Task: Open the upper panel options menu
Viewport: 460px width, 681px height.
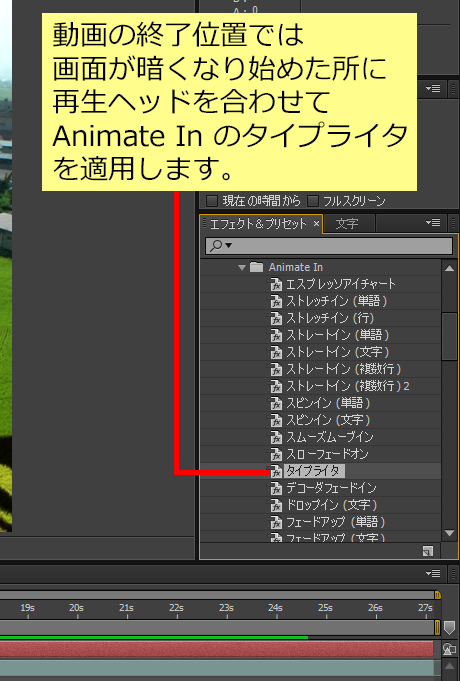Action: click(433, 89)
